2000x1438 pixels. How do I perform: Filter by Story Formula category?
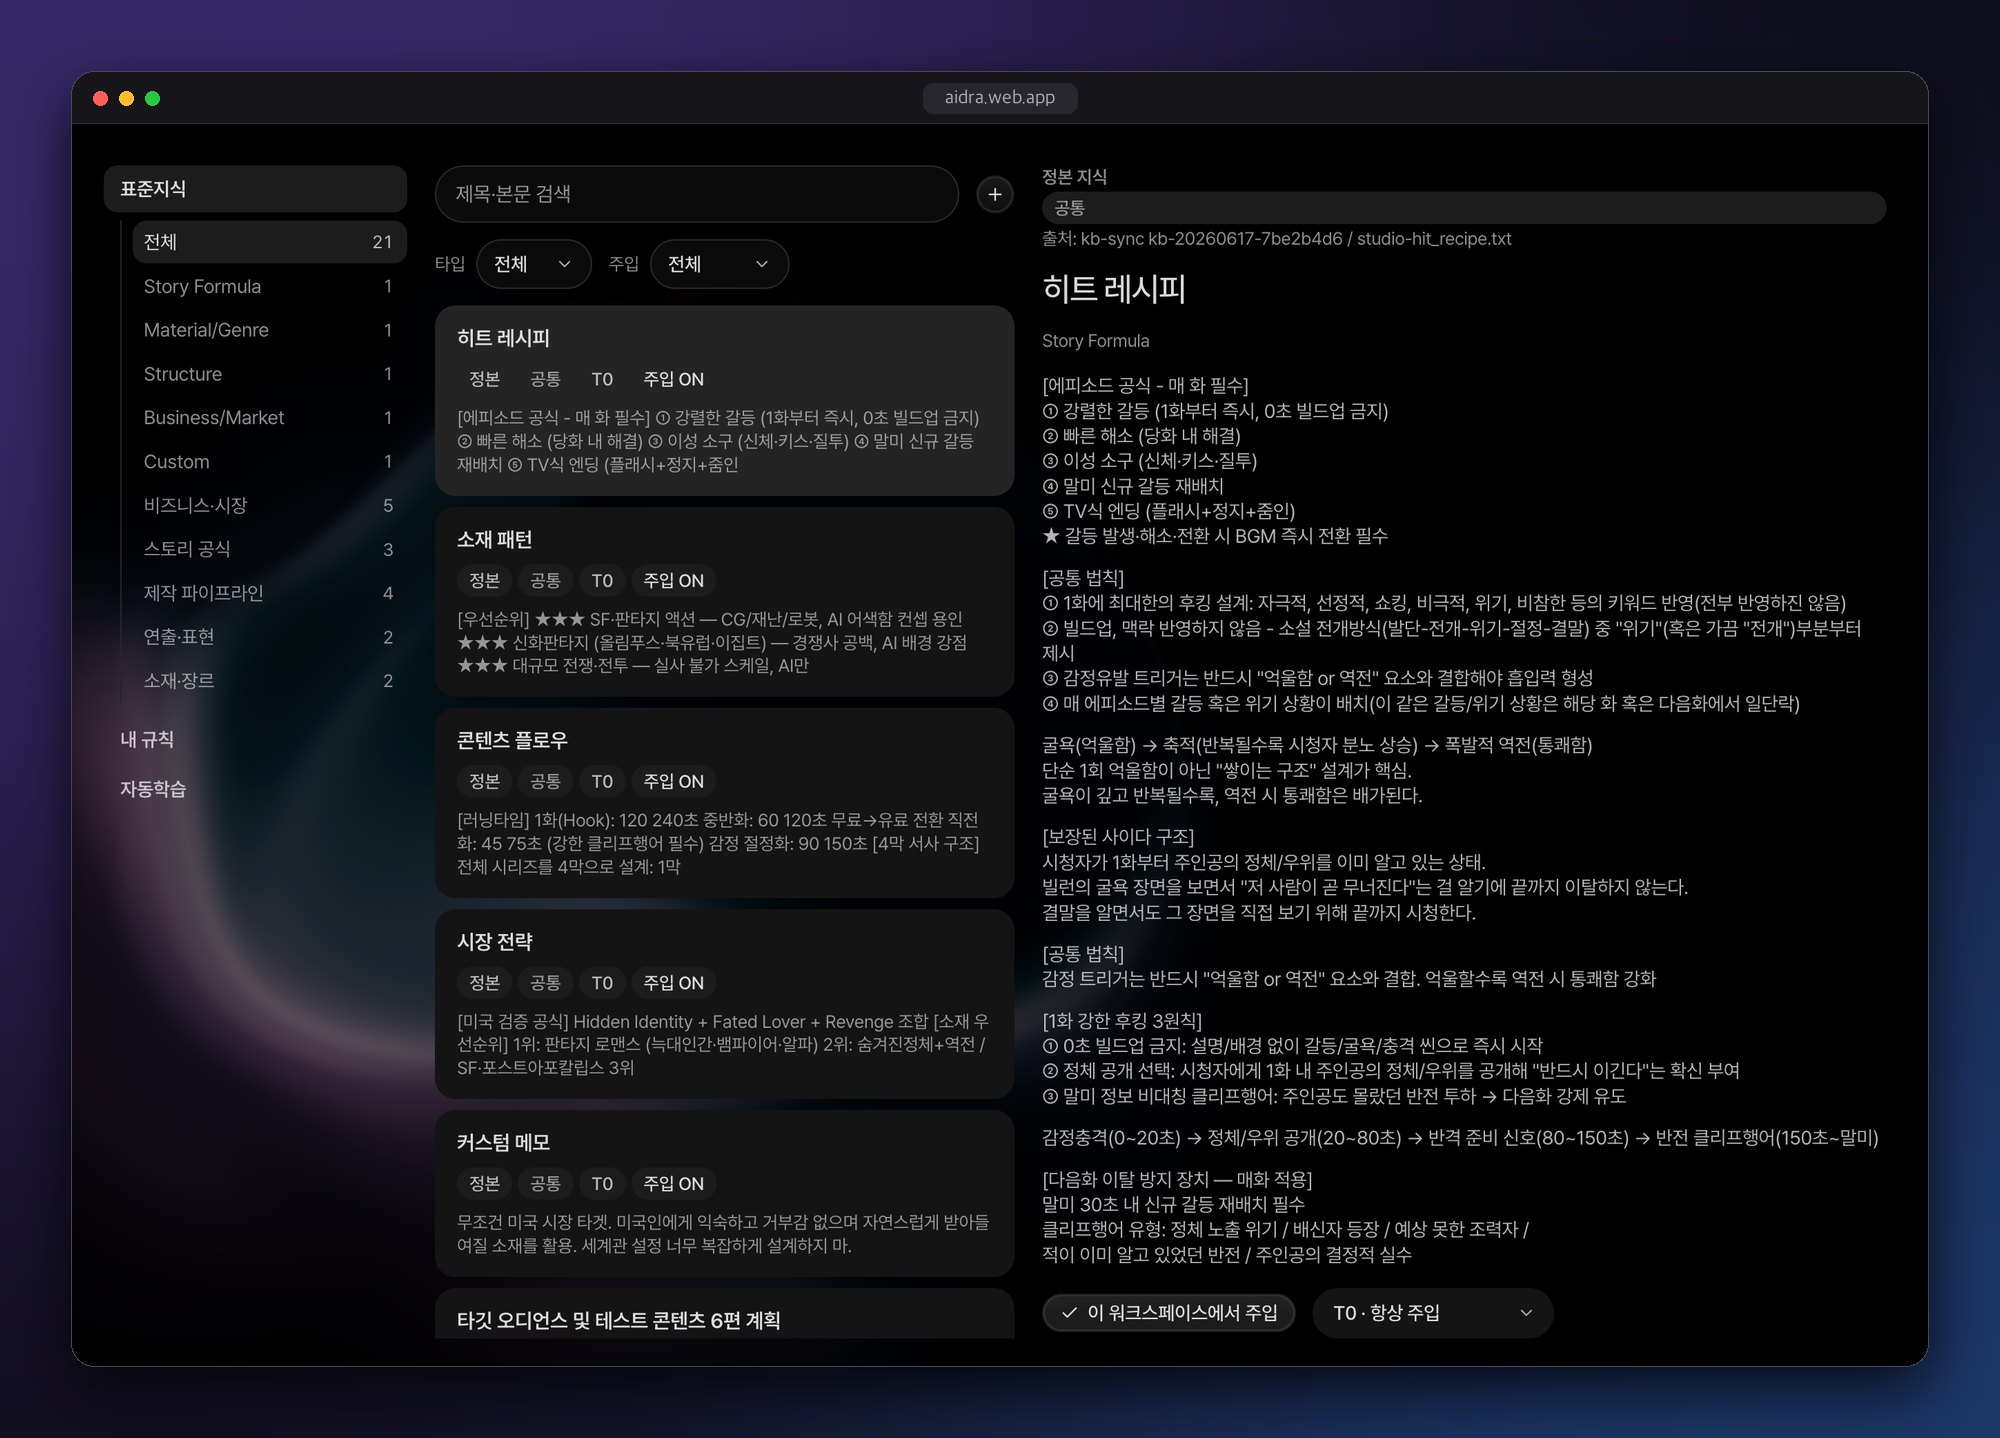(269, 286)
